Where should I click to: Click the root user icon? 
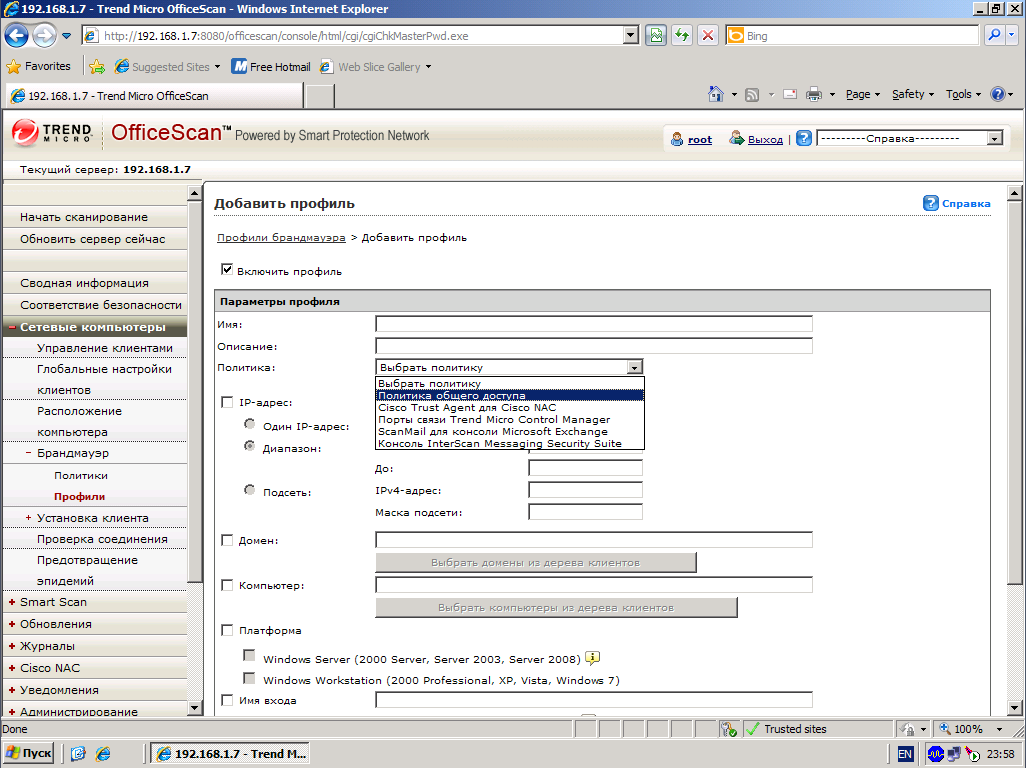coord(677,139)
